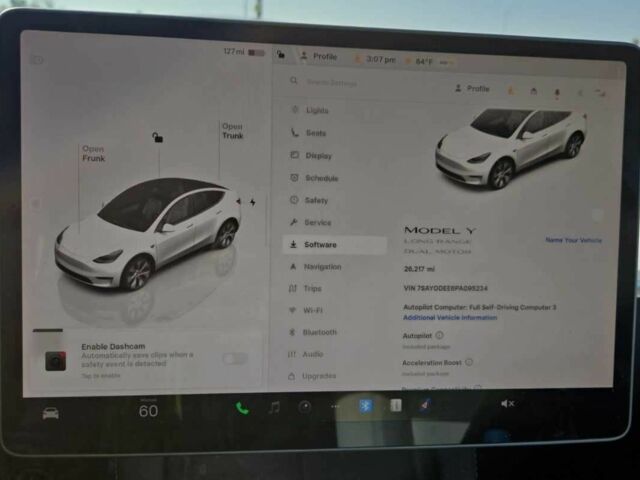The height and width of the screenshot is (480, 640).
Task: Open Additional Vehicle Information link
Action: click(x=450, y=318)
